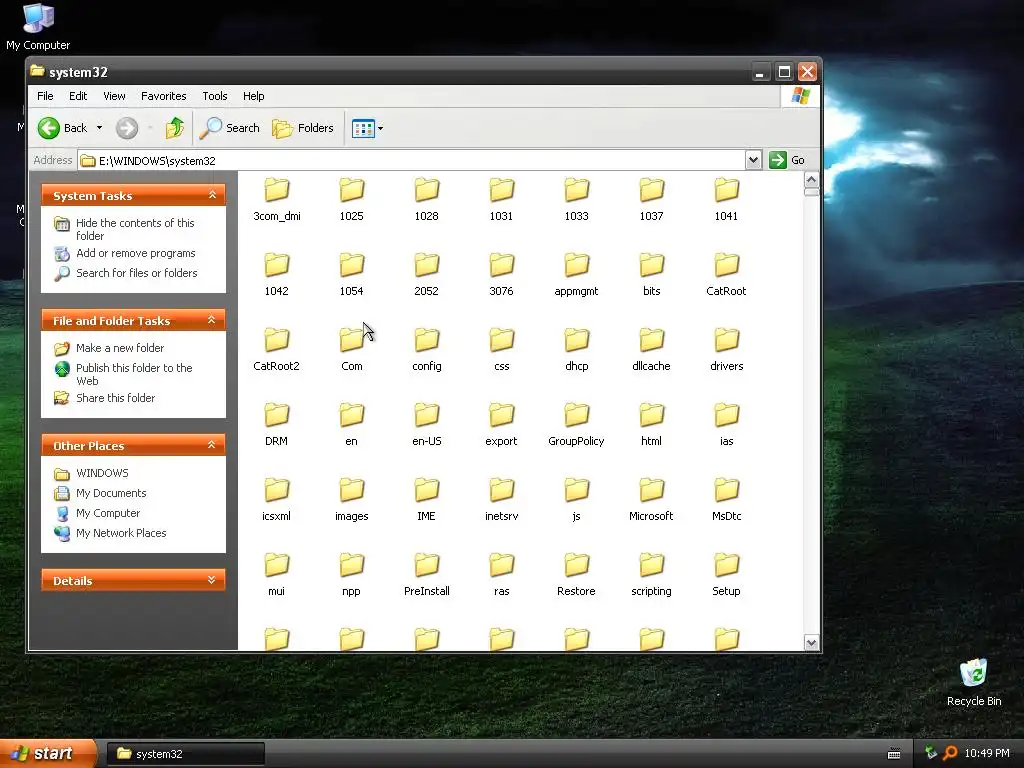Select the Restore folder
Viewport: 1024px width, 768px height.
[576, 575]
